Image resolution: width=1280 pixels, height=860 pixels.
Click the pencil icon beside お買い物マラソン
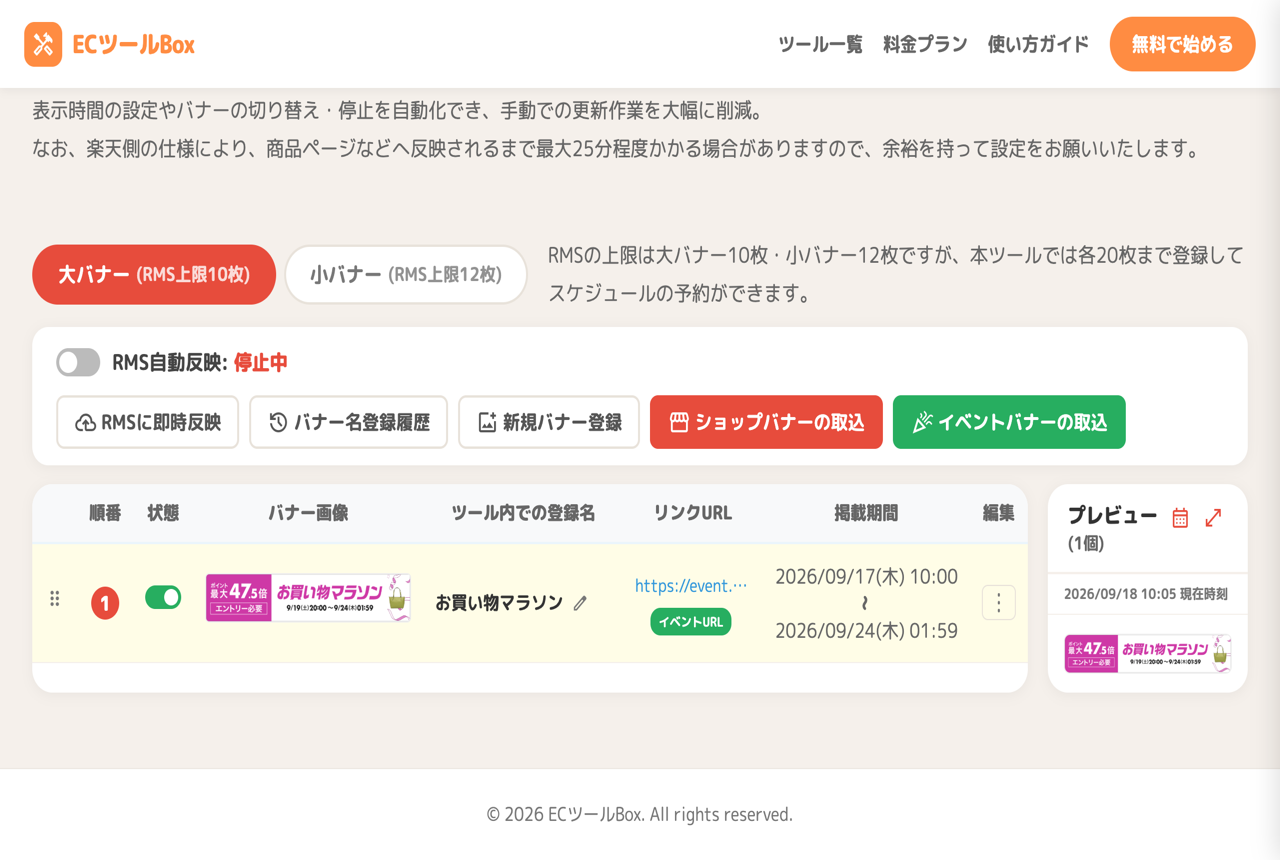580,603
